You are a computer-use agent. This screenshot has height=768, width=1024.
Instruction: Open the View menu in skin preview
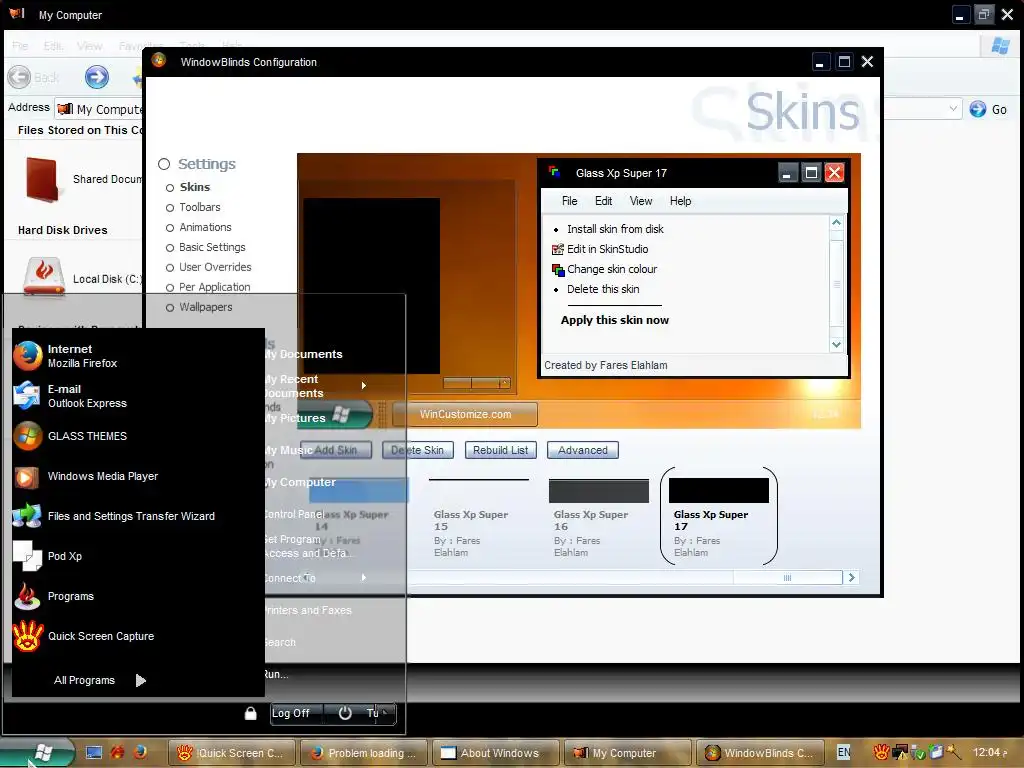[x=641, y=201]
